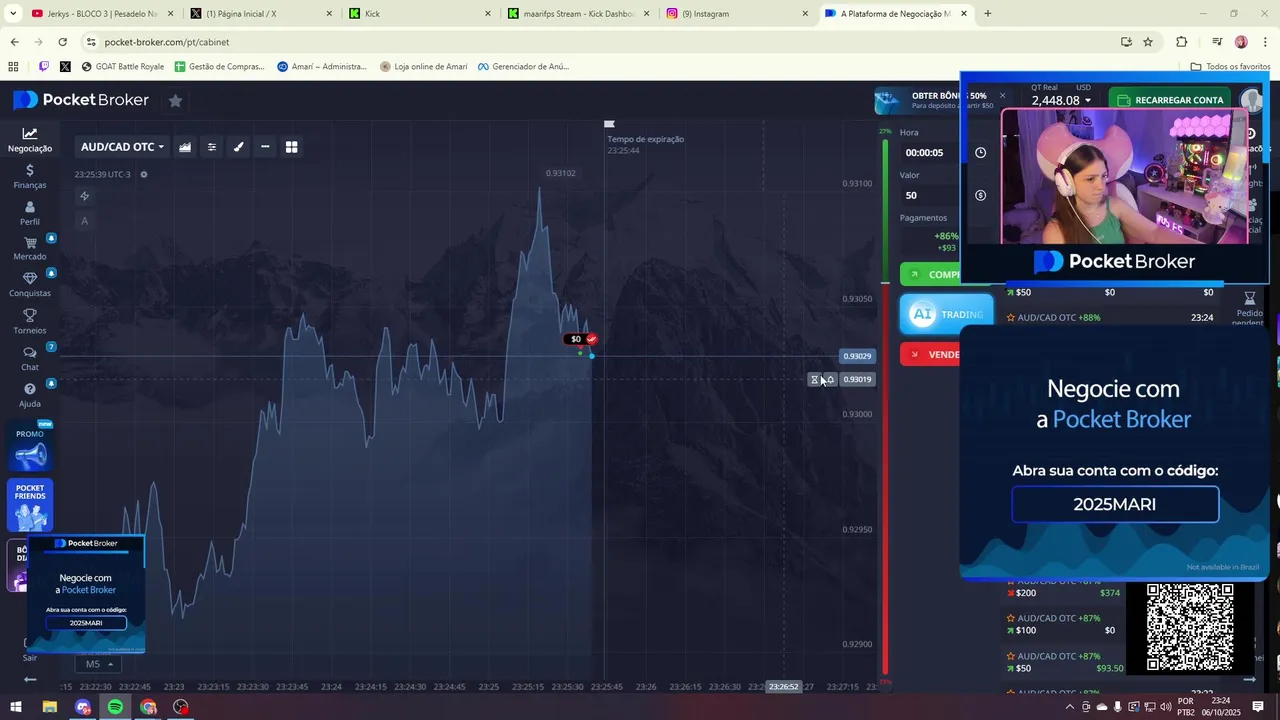Image resolution: width=1280 pixels, height=720 pixels.
Task: Open the browser extensions puzzle icon
Action: click(x=1182, y=42)
